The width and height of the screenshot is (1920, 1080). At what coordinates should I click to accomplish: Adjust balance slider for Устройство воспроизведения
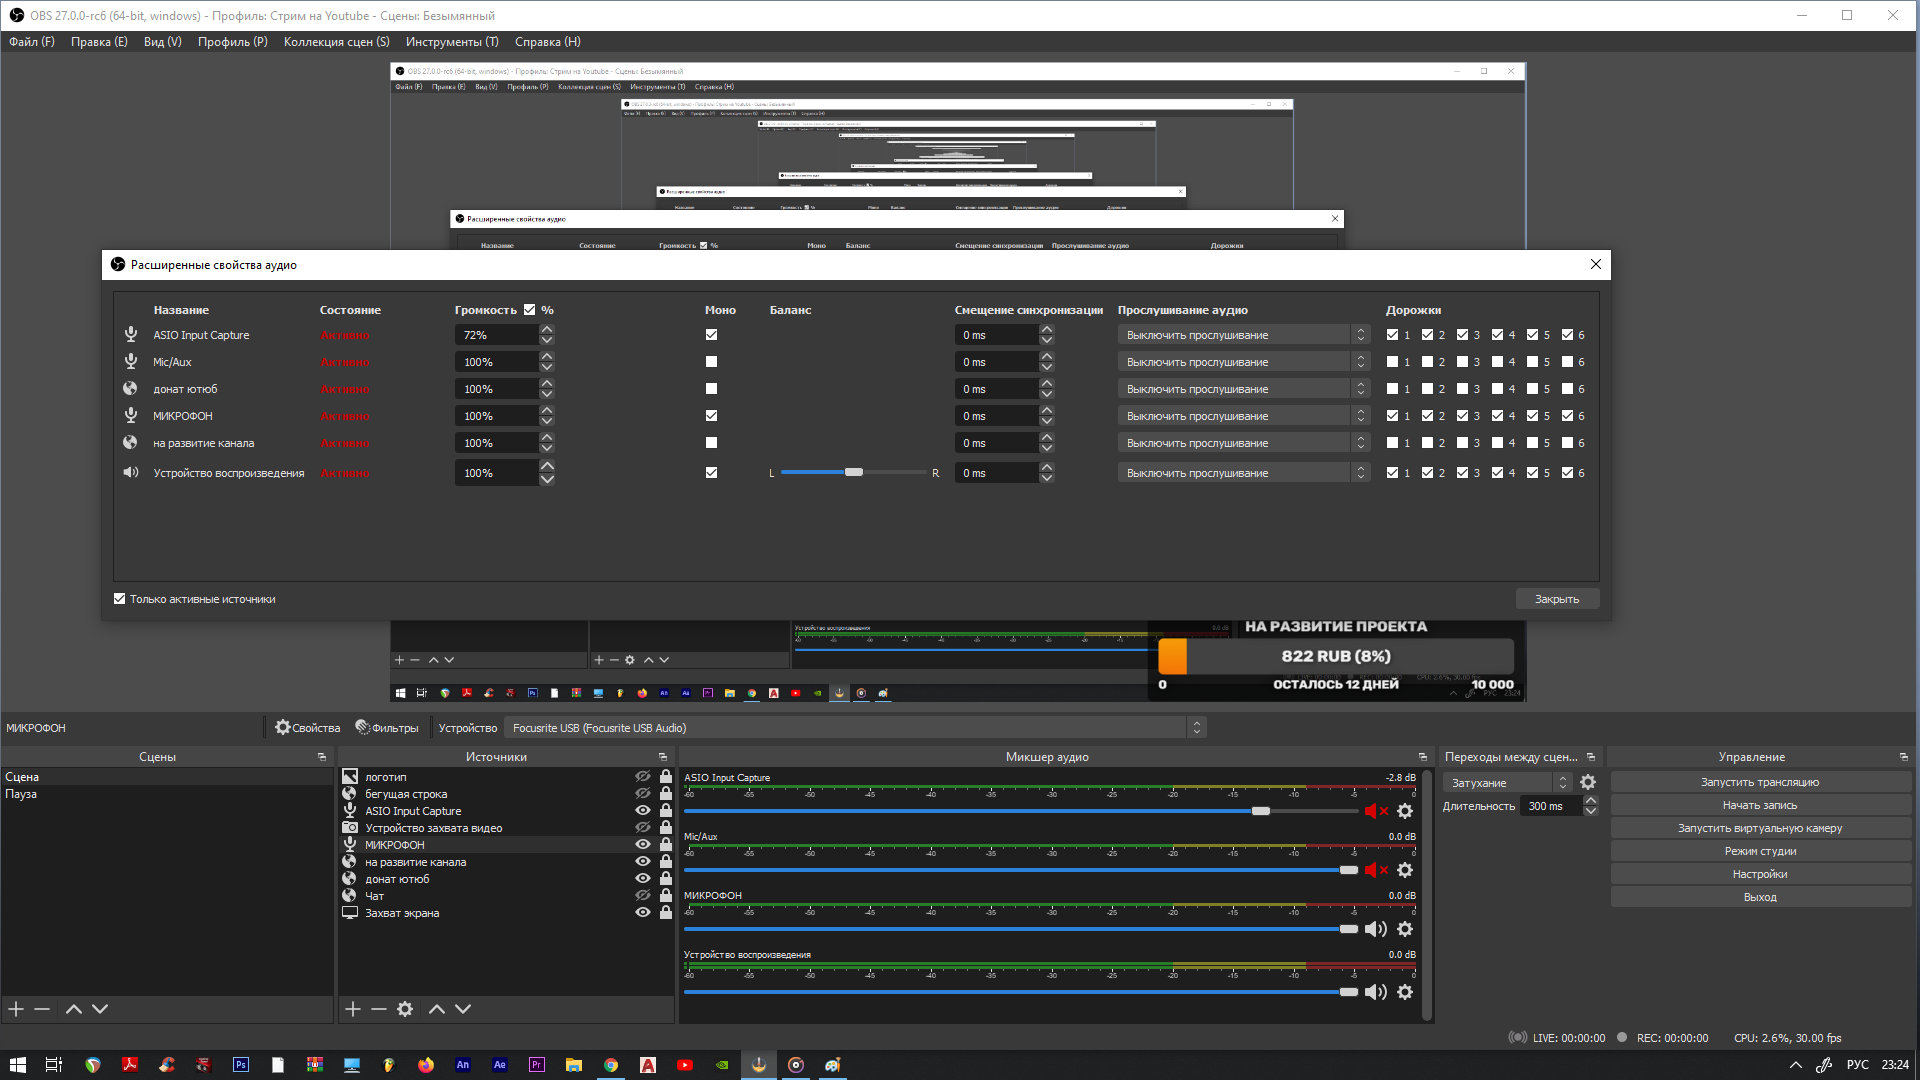coord(853,473)
